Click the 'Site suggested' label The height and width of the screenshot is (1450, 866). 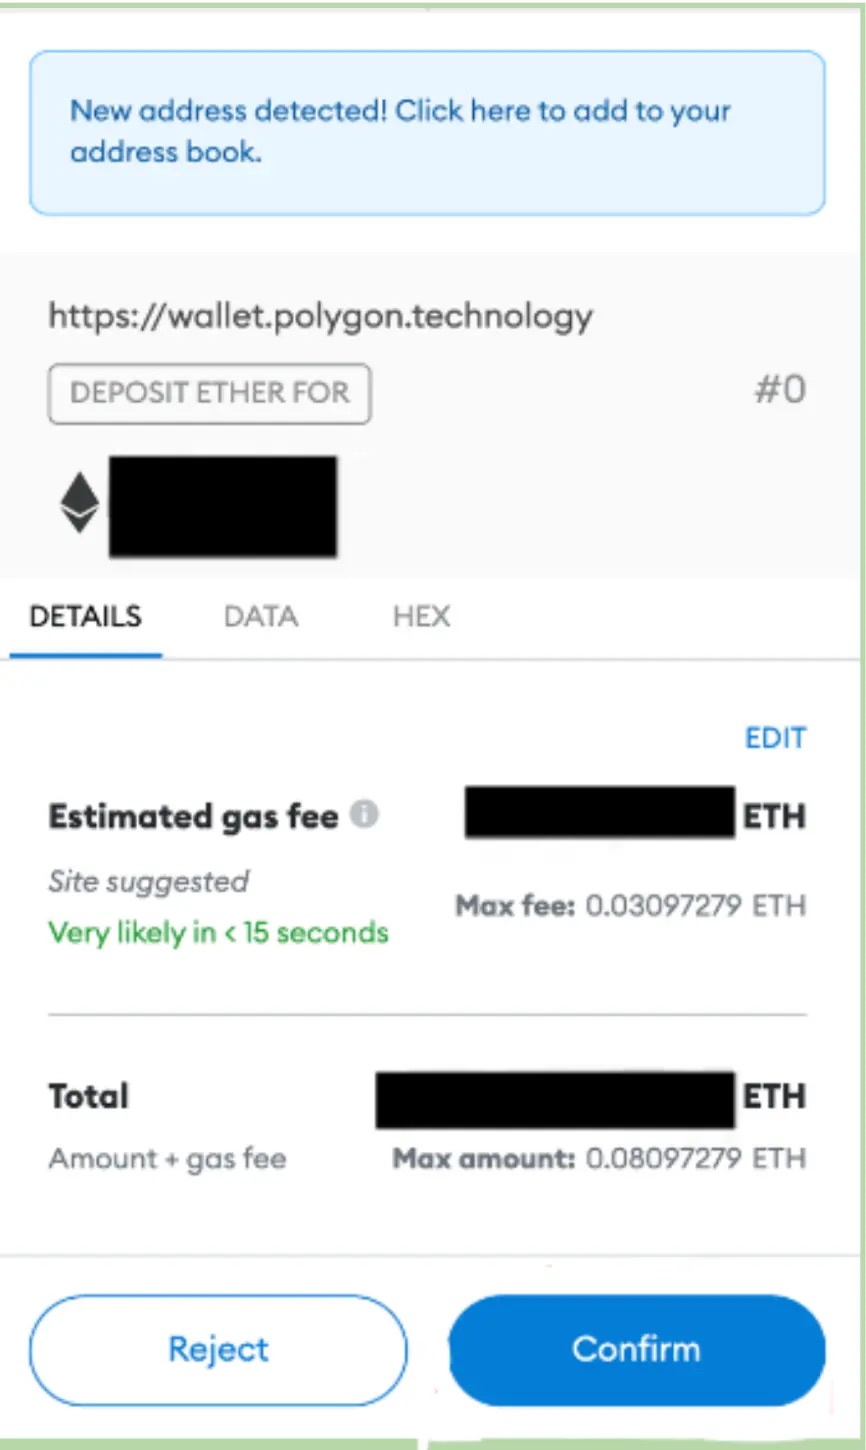pos(149,882)
